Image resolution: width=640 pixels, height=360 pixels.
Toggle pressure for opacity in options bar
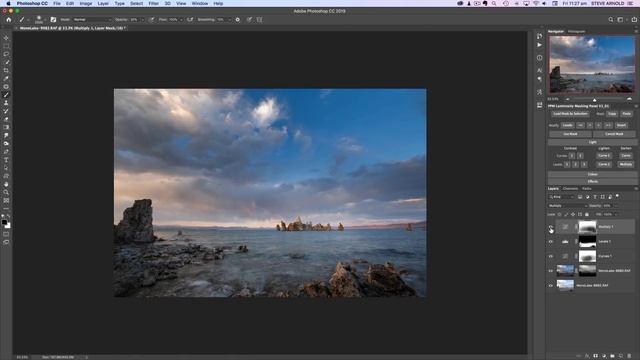[151, 20]
